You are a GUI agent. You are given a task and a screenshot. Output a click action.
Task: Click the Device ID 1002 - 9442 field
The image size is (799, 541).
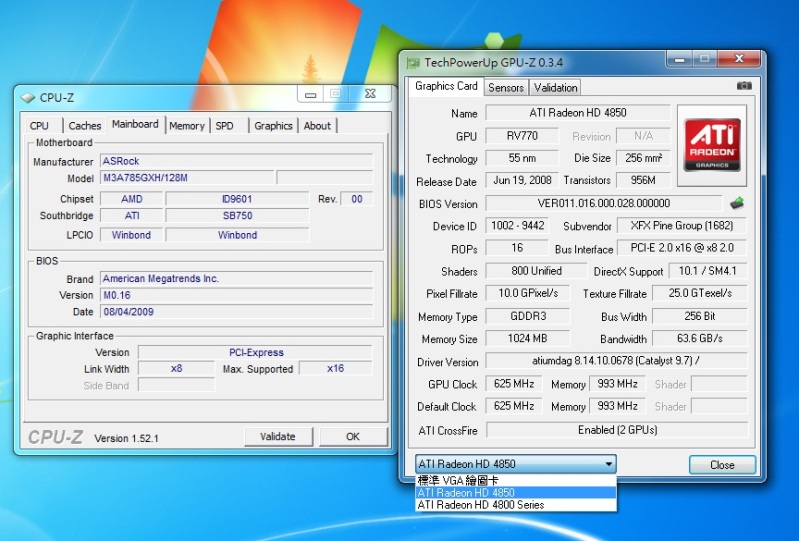(517, 226)
